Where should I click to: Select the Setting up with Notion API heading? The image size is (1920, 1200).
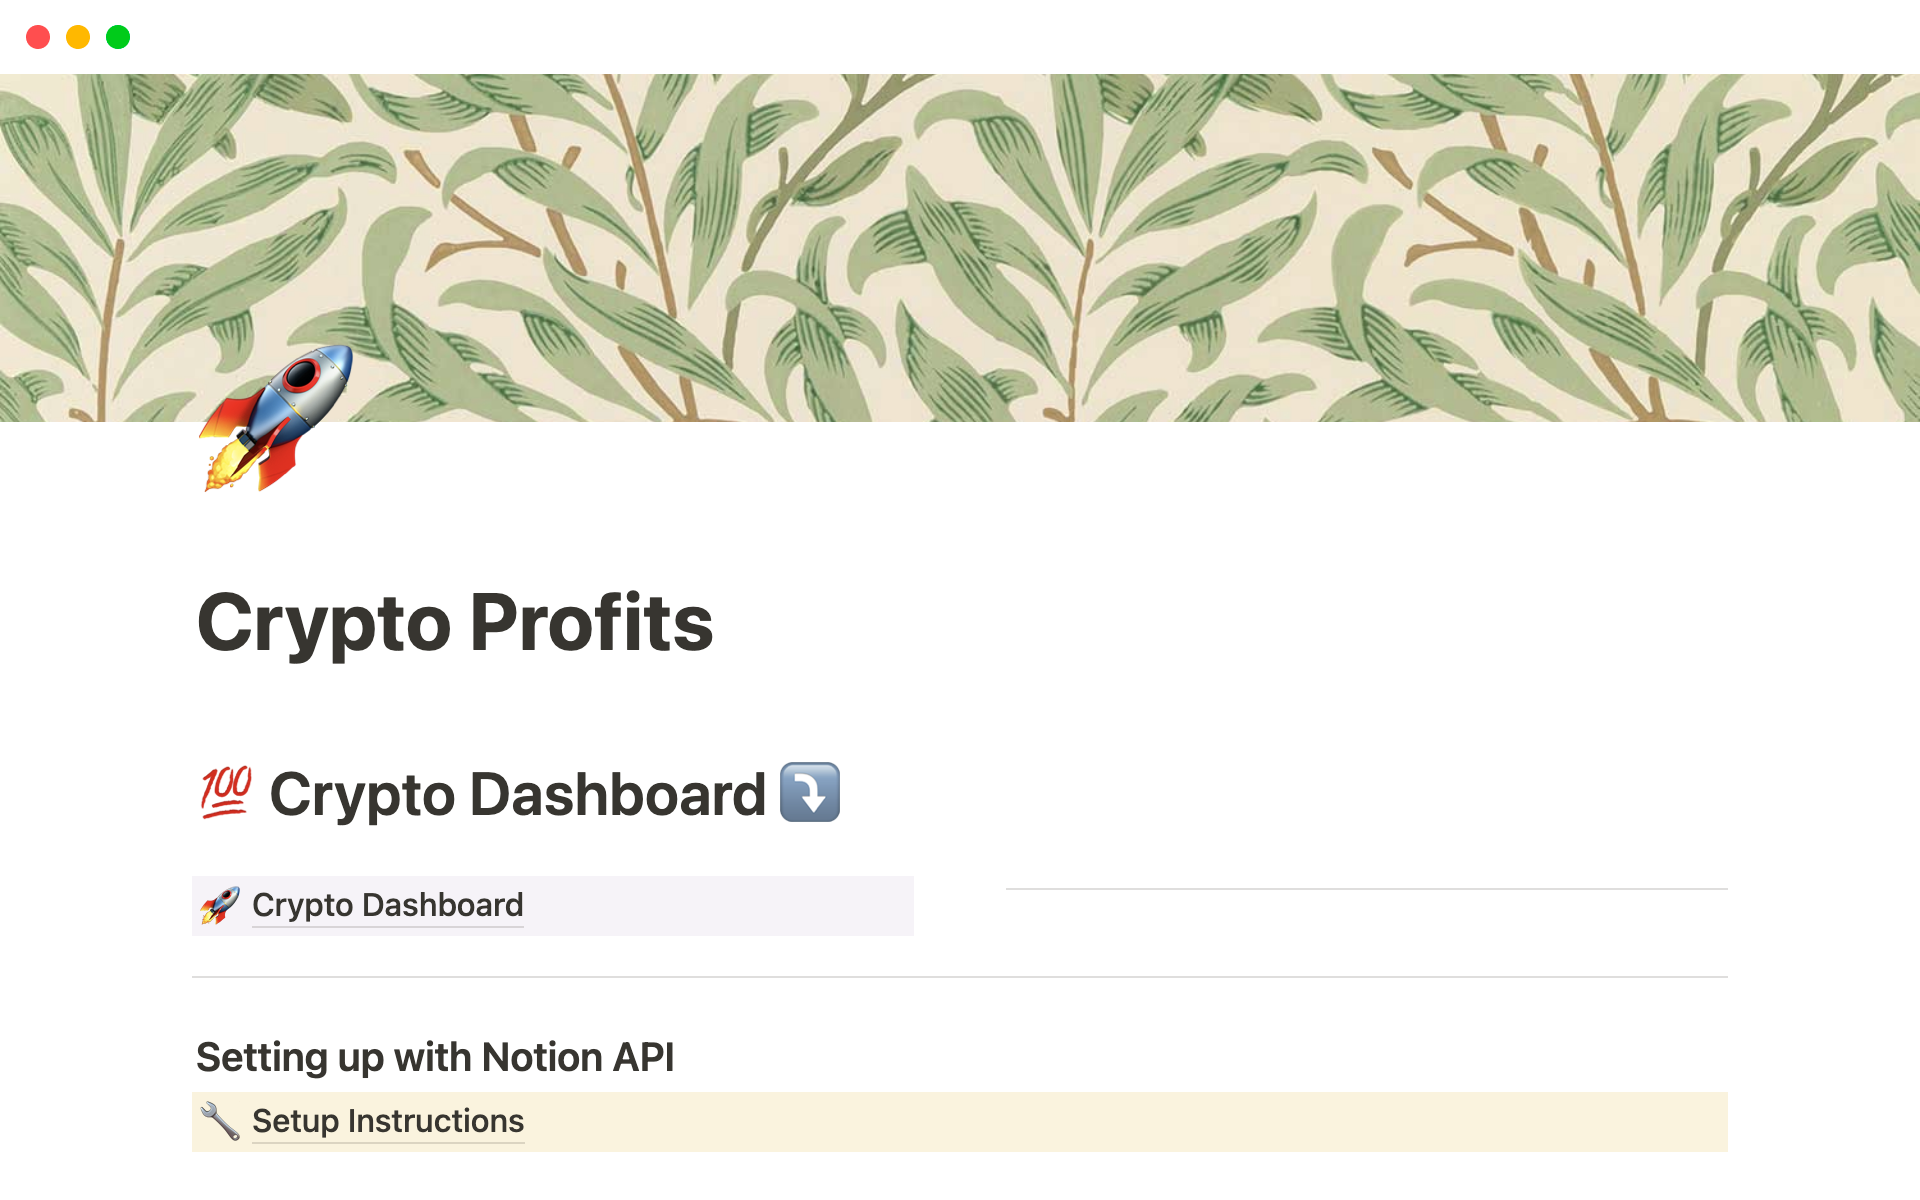(x=436, y=1057)
